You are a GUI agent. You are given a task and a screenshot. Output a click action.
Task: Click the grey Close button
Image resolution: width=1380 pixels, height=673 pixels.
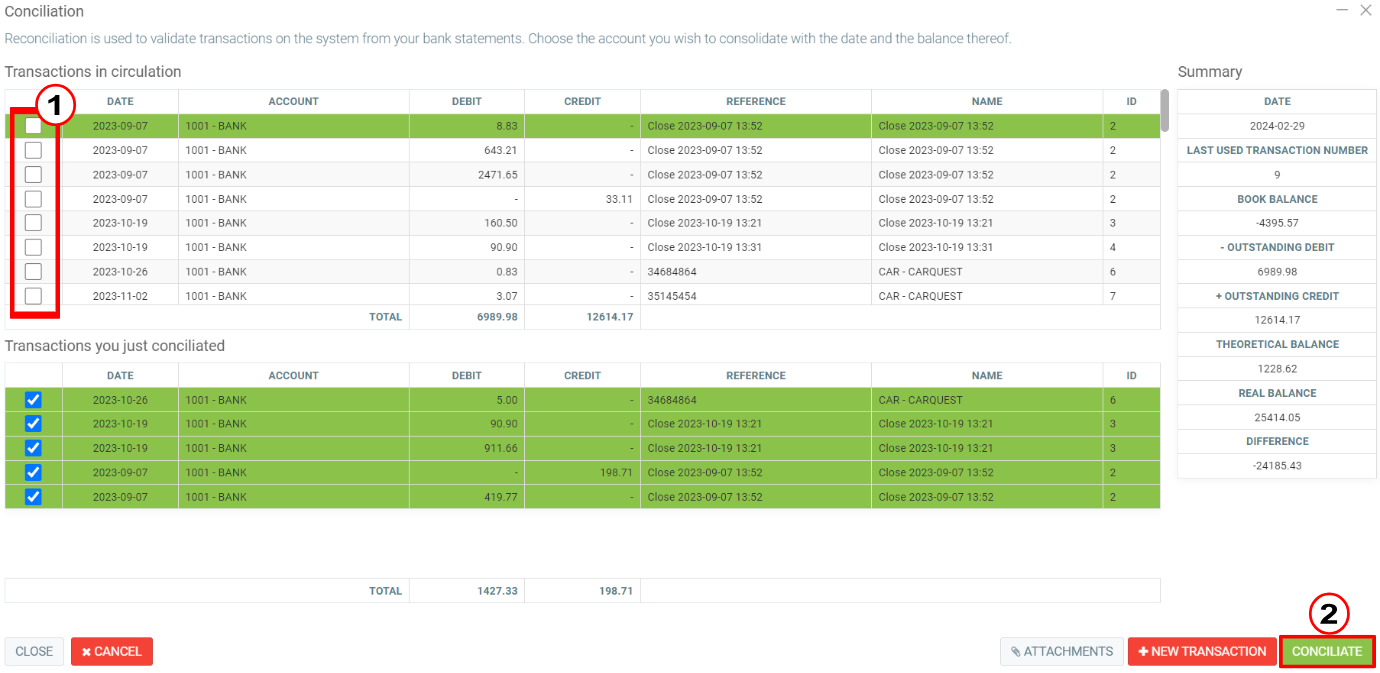click(x=34, y=651)
